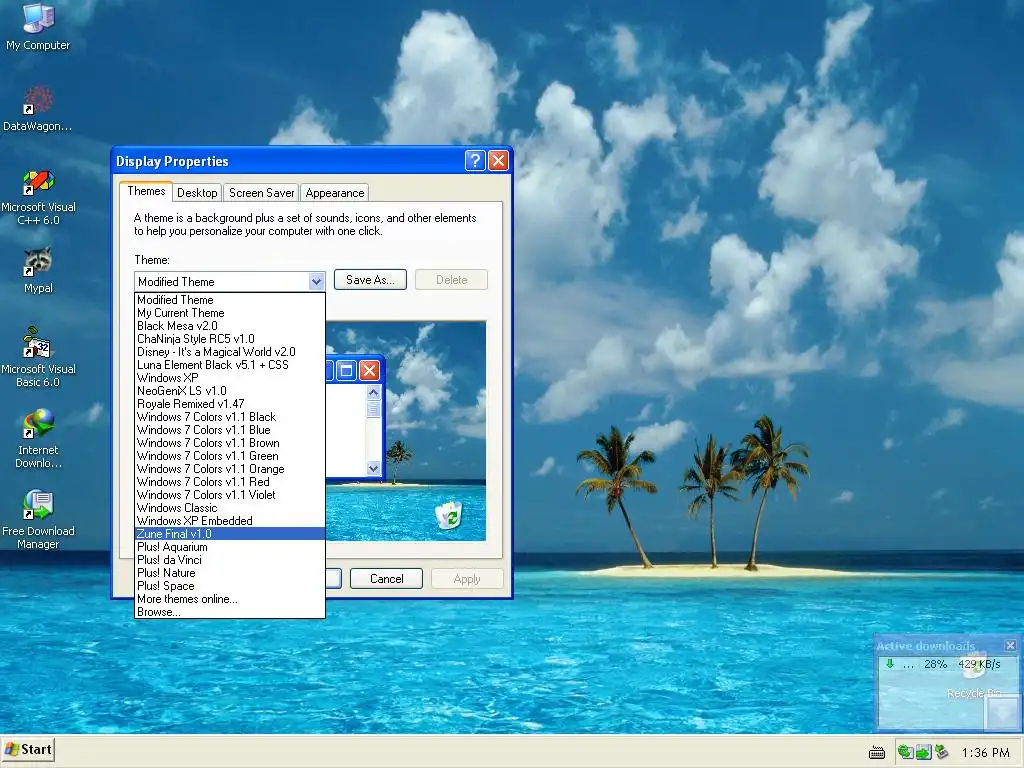Click the Modified Theme combo box field
Viewport: 1024px width, 768px height.
229,281
